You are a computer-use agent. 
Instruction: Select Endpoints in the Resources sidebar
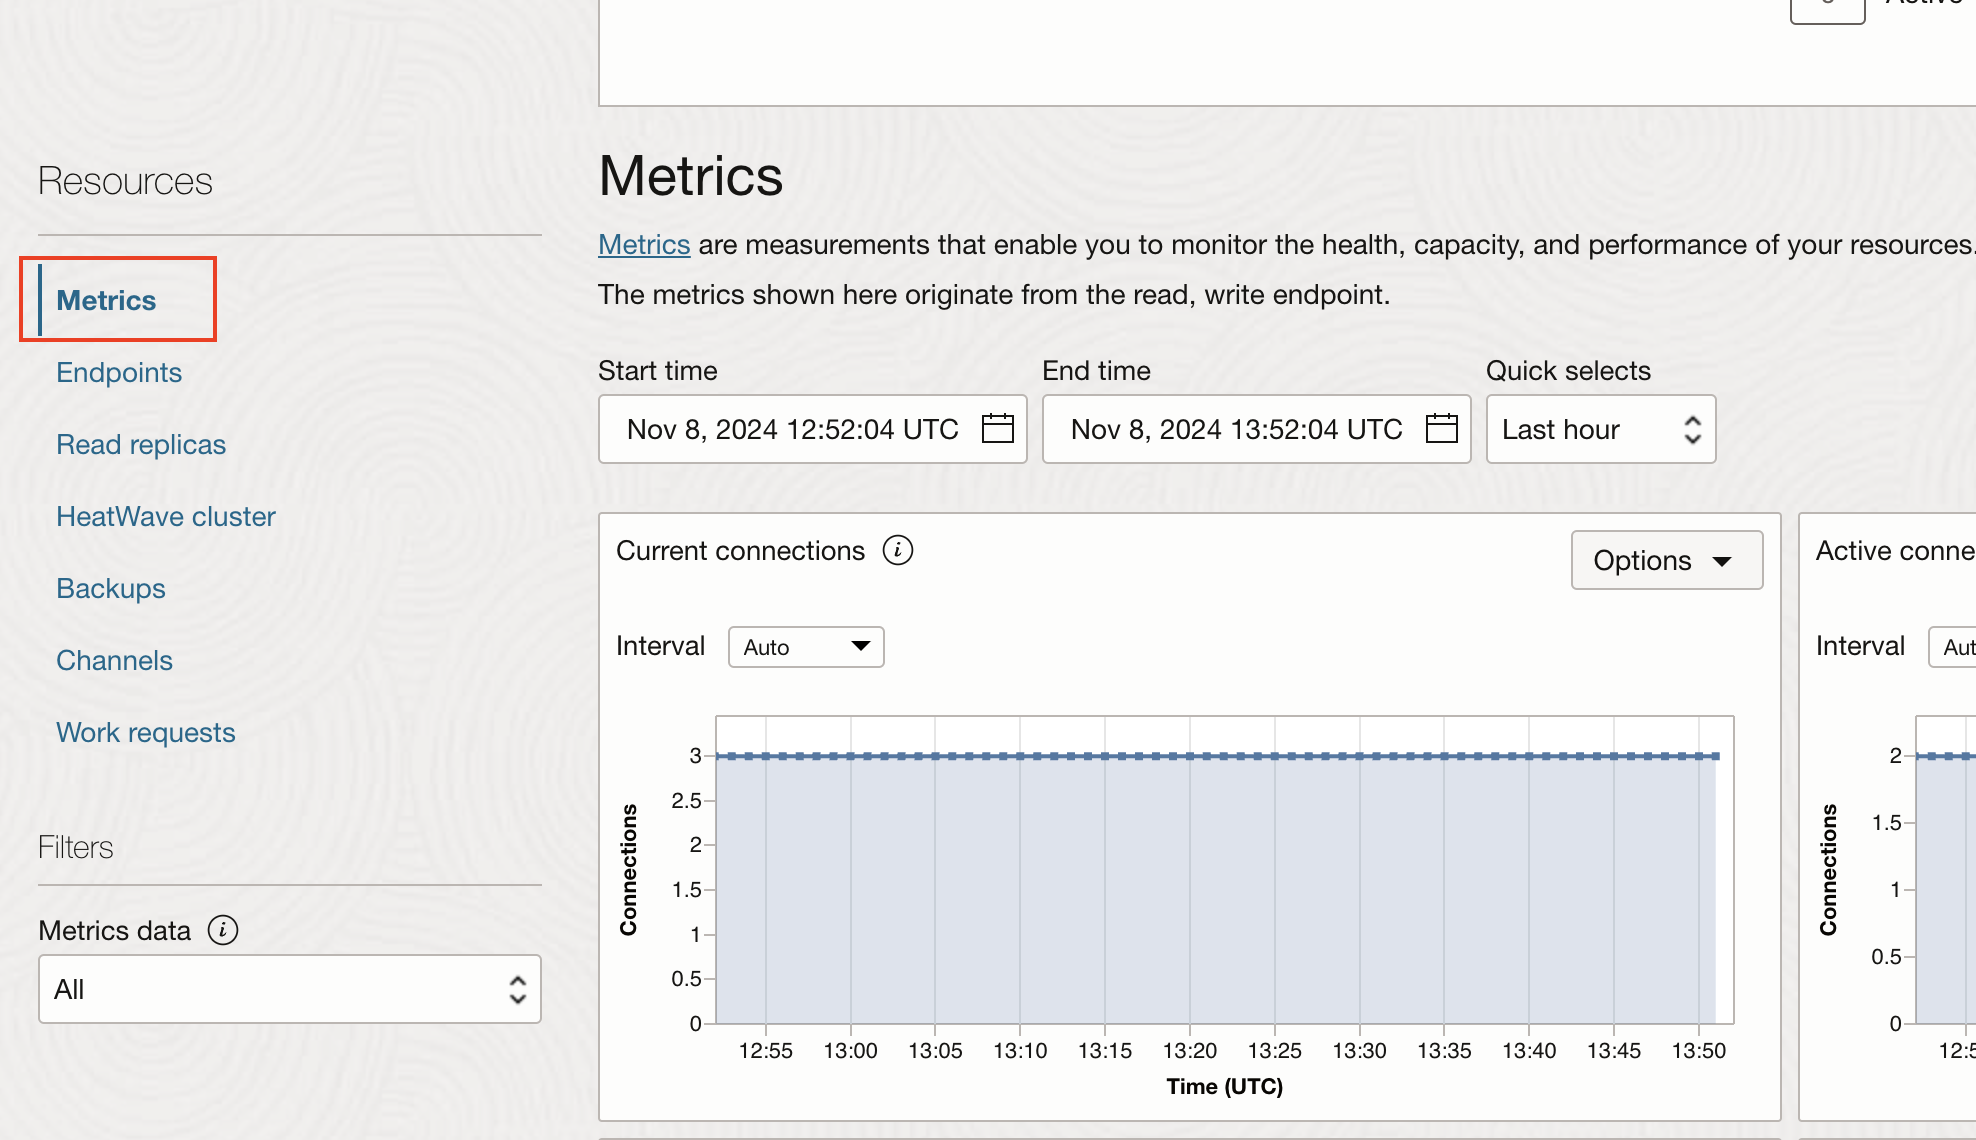point(119,372)
